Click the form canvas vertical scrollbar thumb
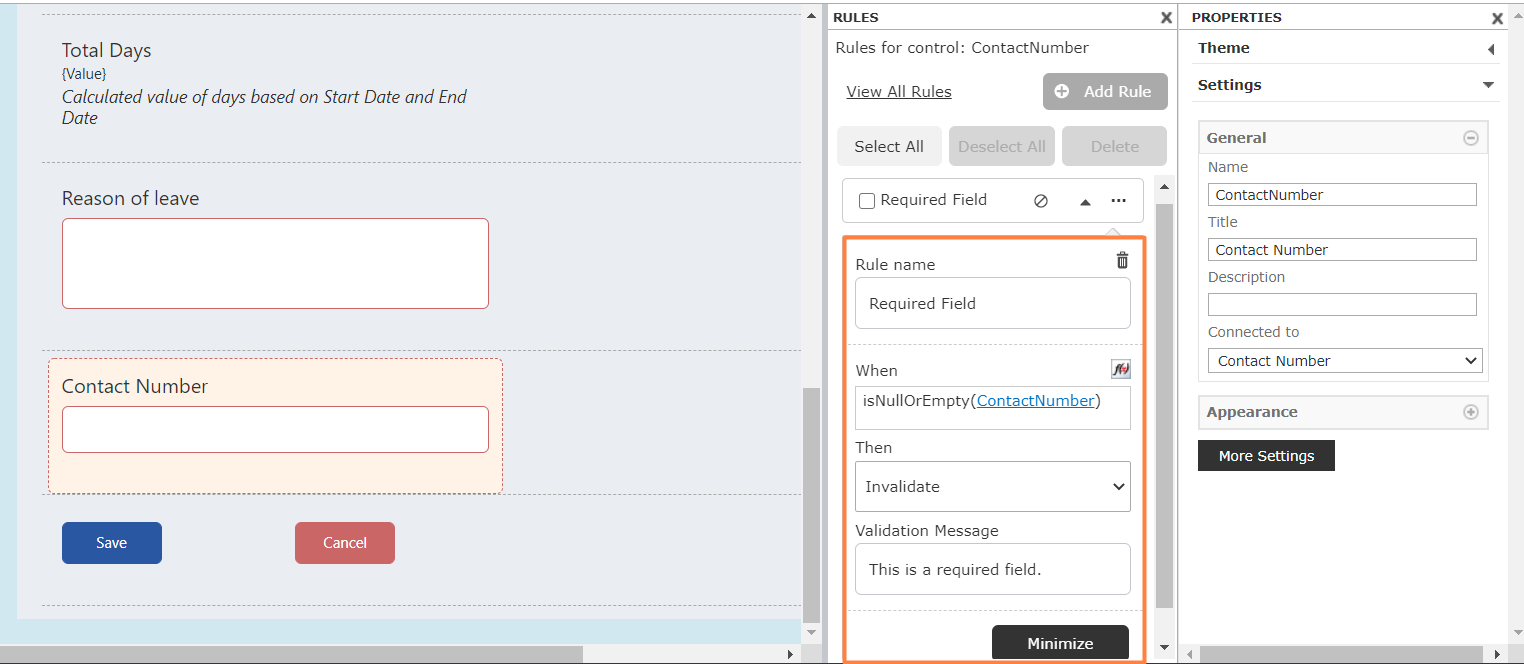This screenshot has width=1524, height=664. 811,503
